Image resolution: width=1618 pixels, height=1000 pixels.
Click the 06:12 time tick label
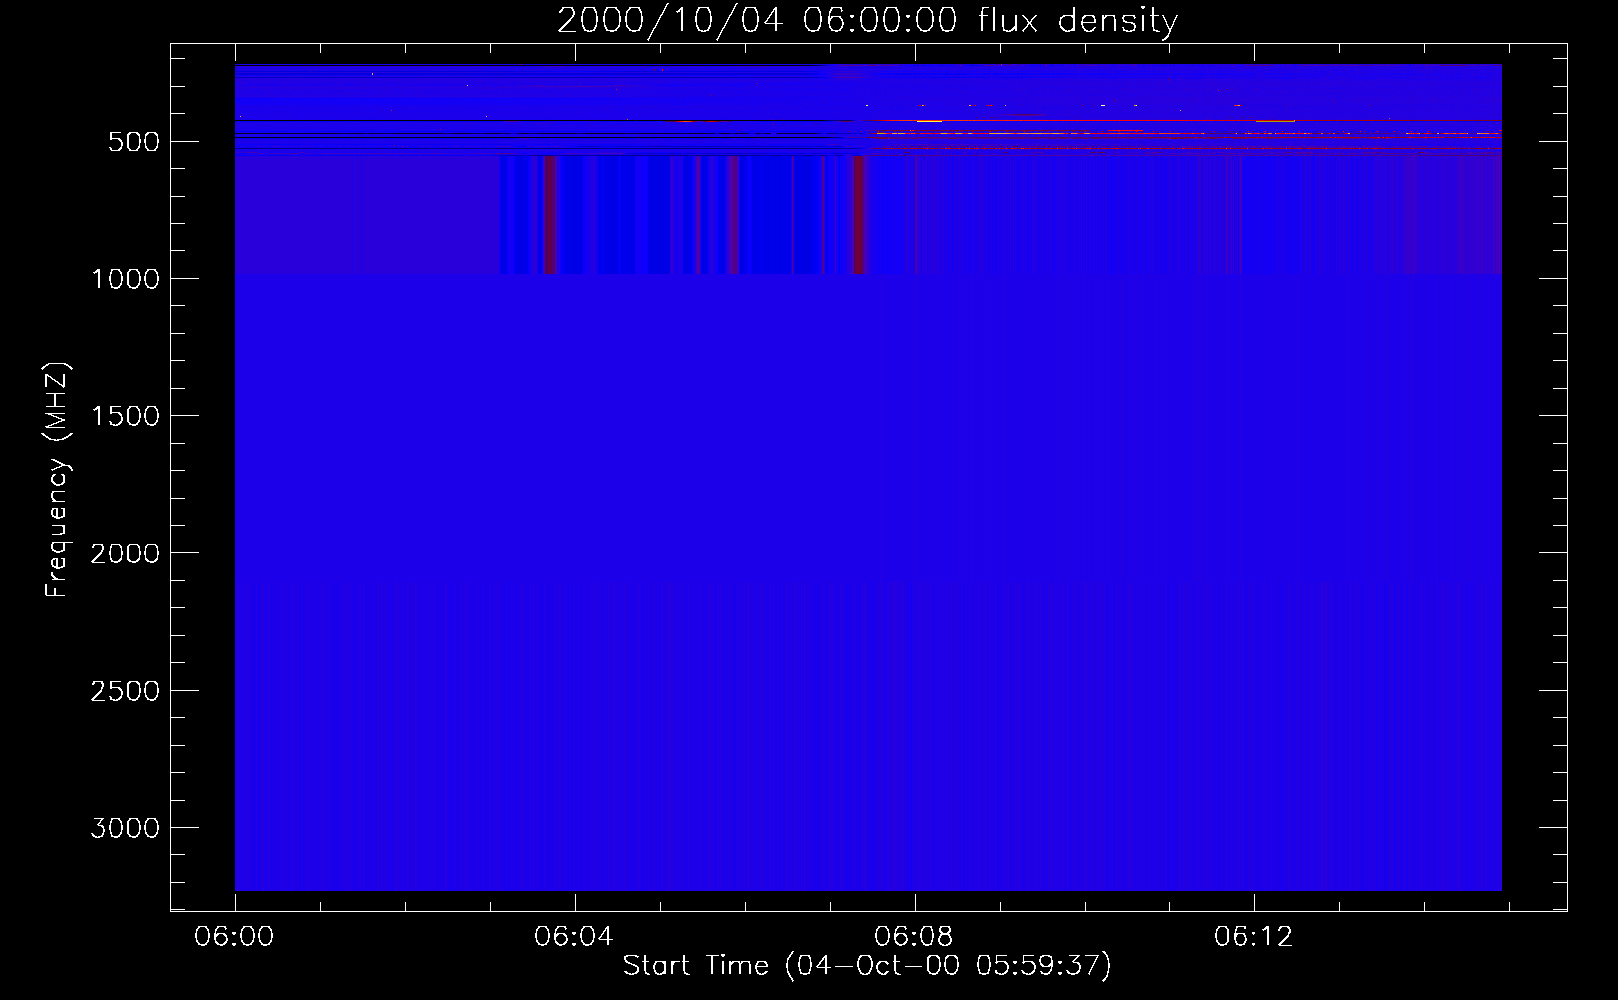click(x=1254, y=937)
